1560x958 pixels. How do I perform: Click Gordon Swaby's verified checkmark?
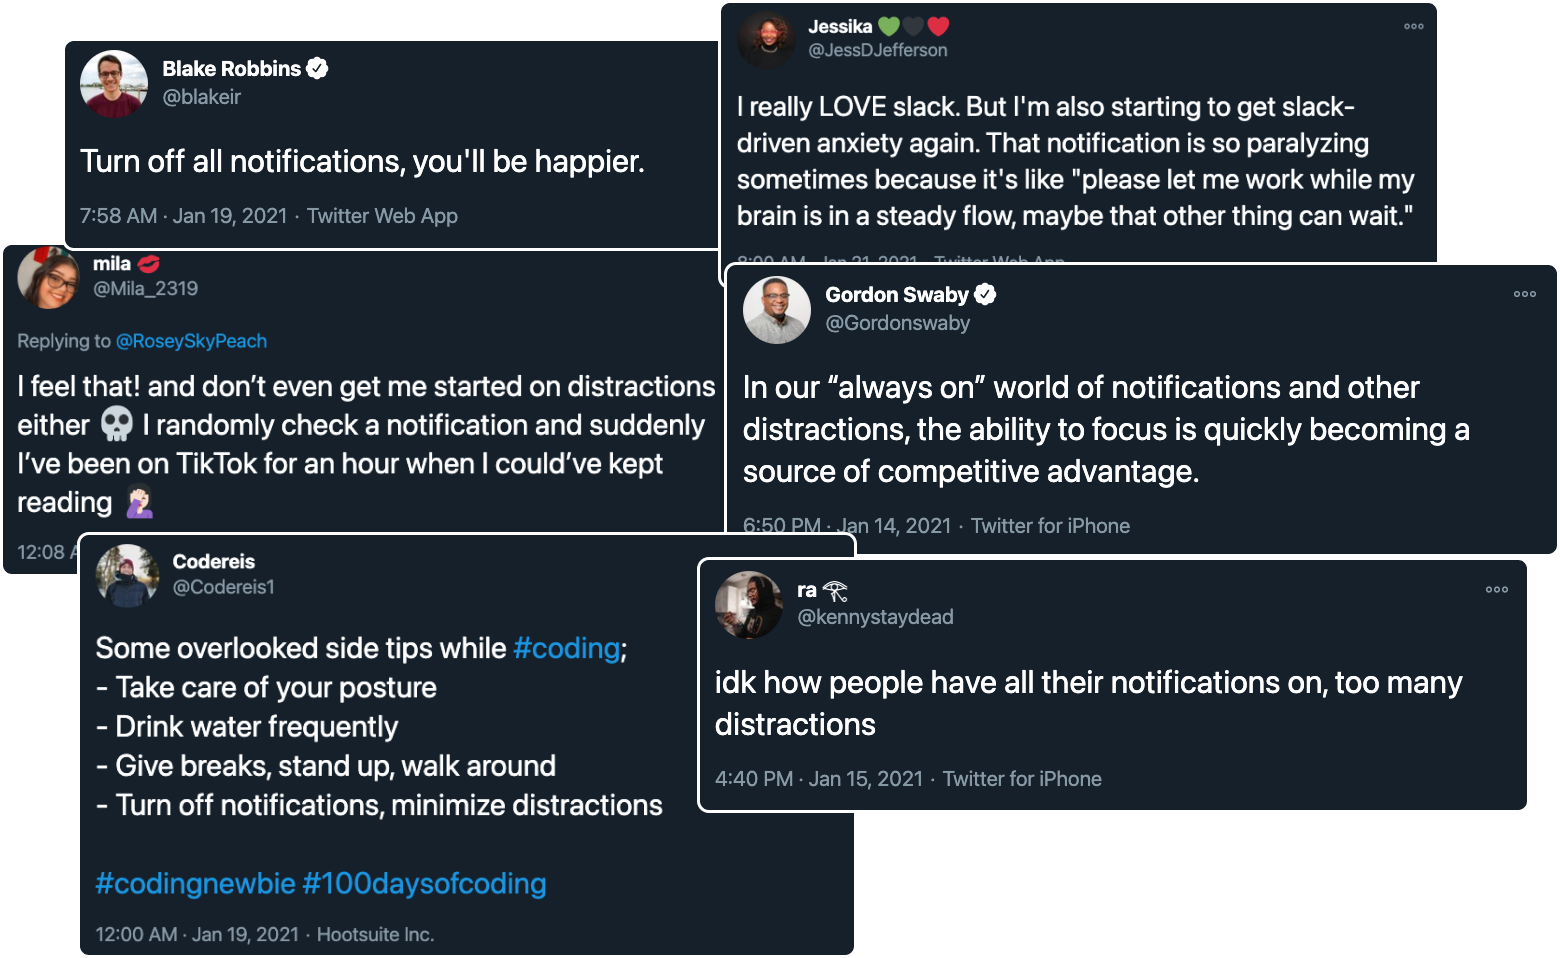tap(985, 294)
